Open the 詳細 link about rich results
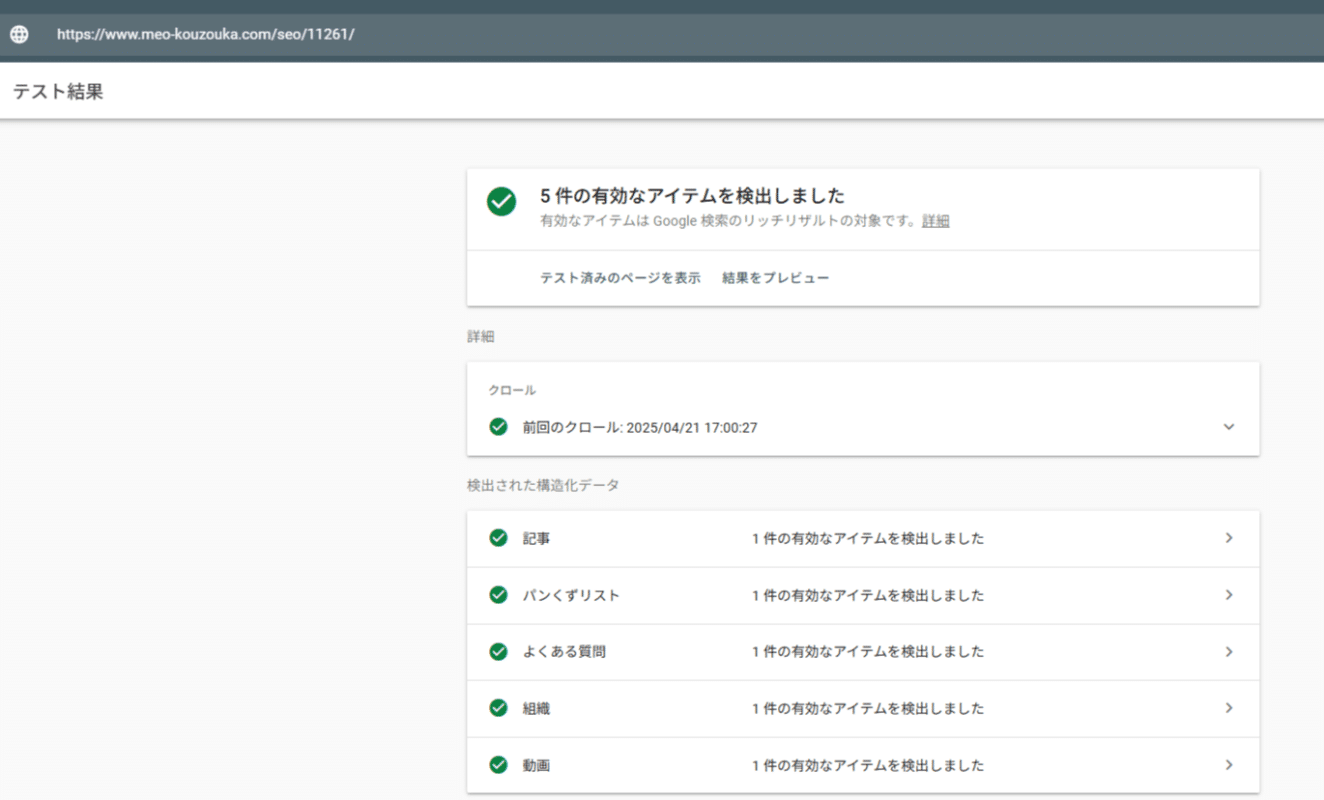 (936, 221)
